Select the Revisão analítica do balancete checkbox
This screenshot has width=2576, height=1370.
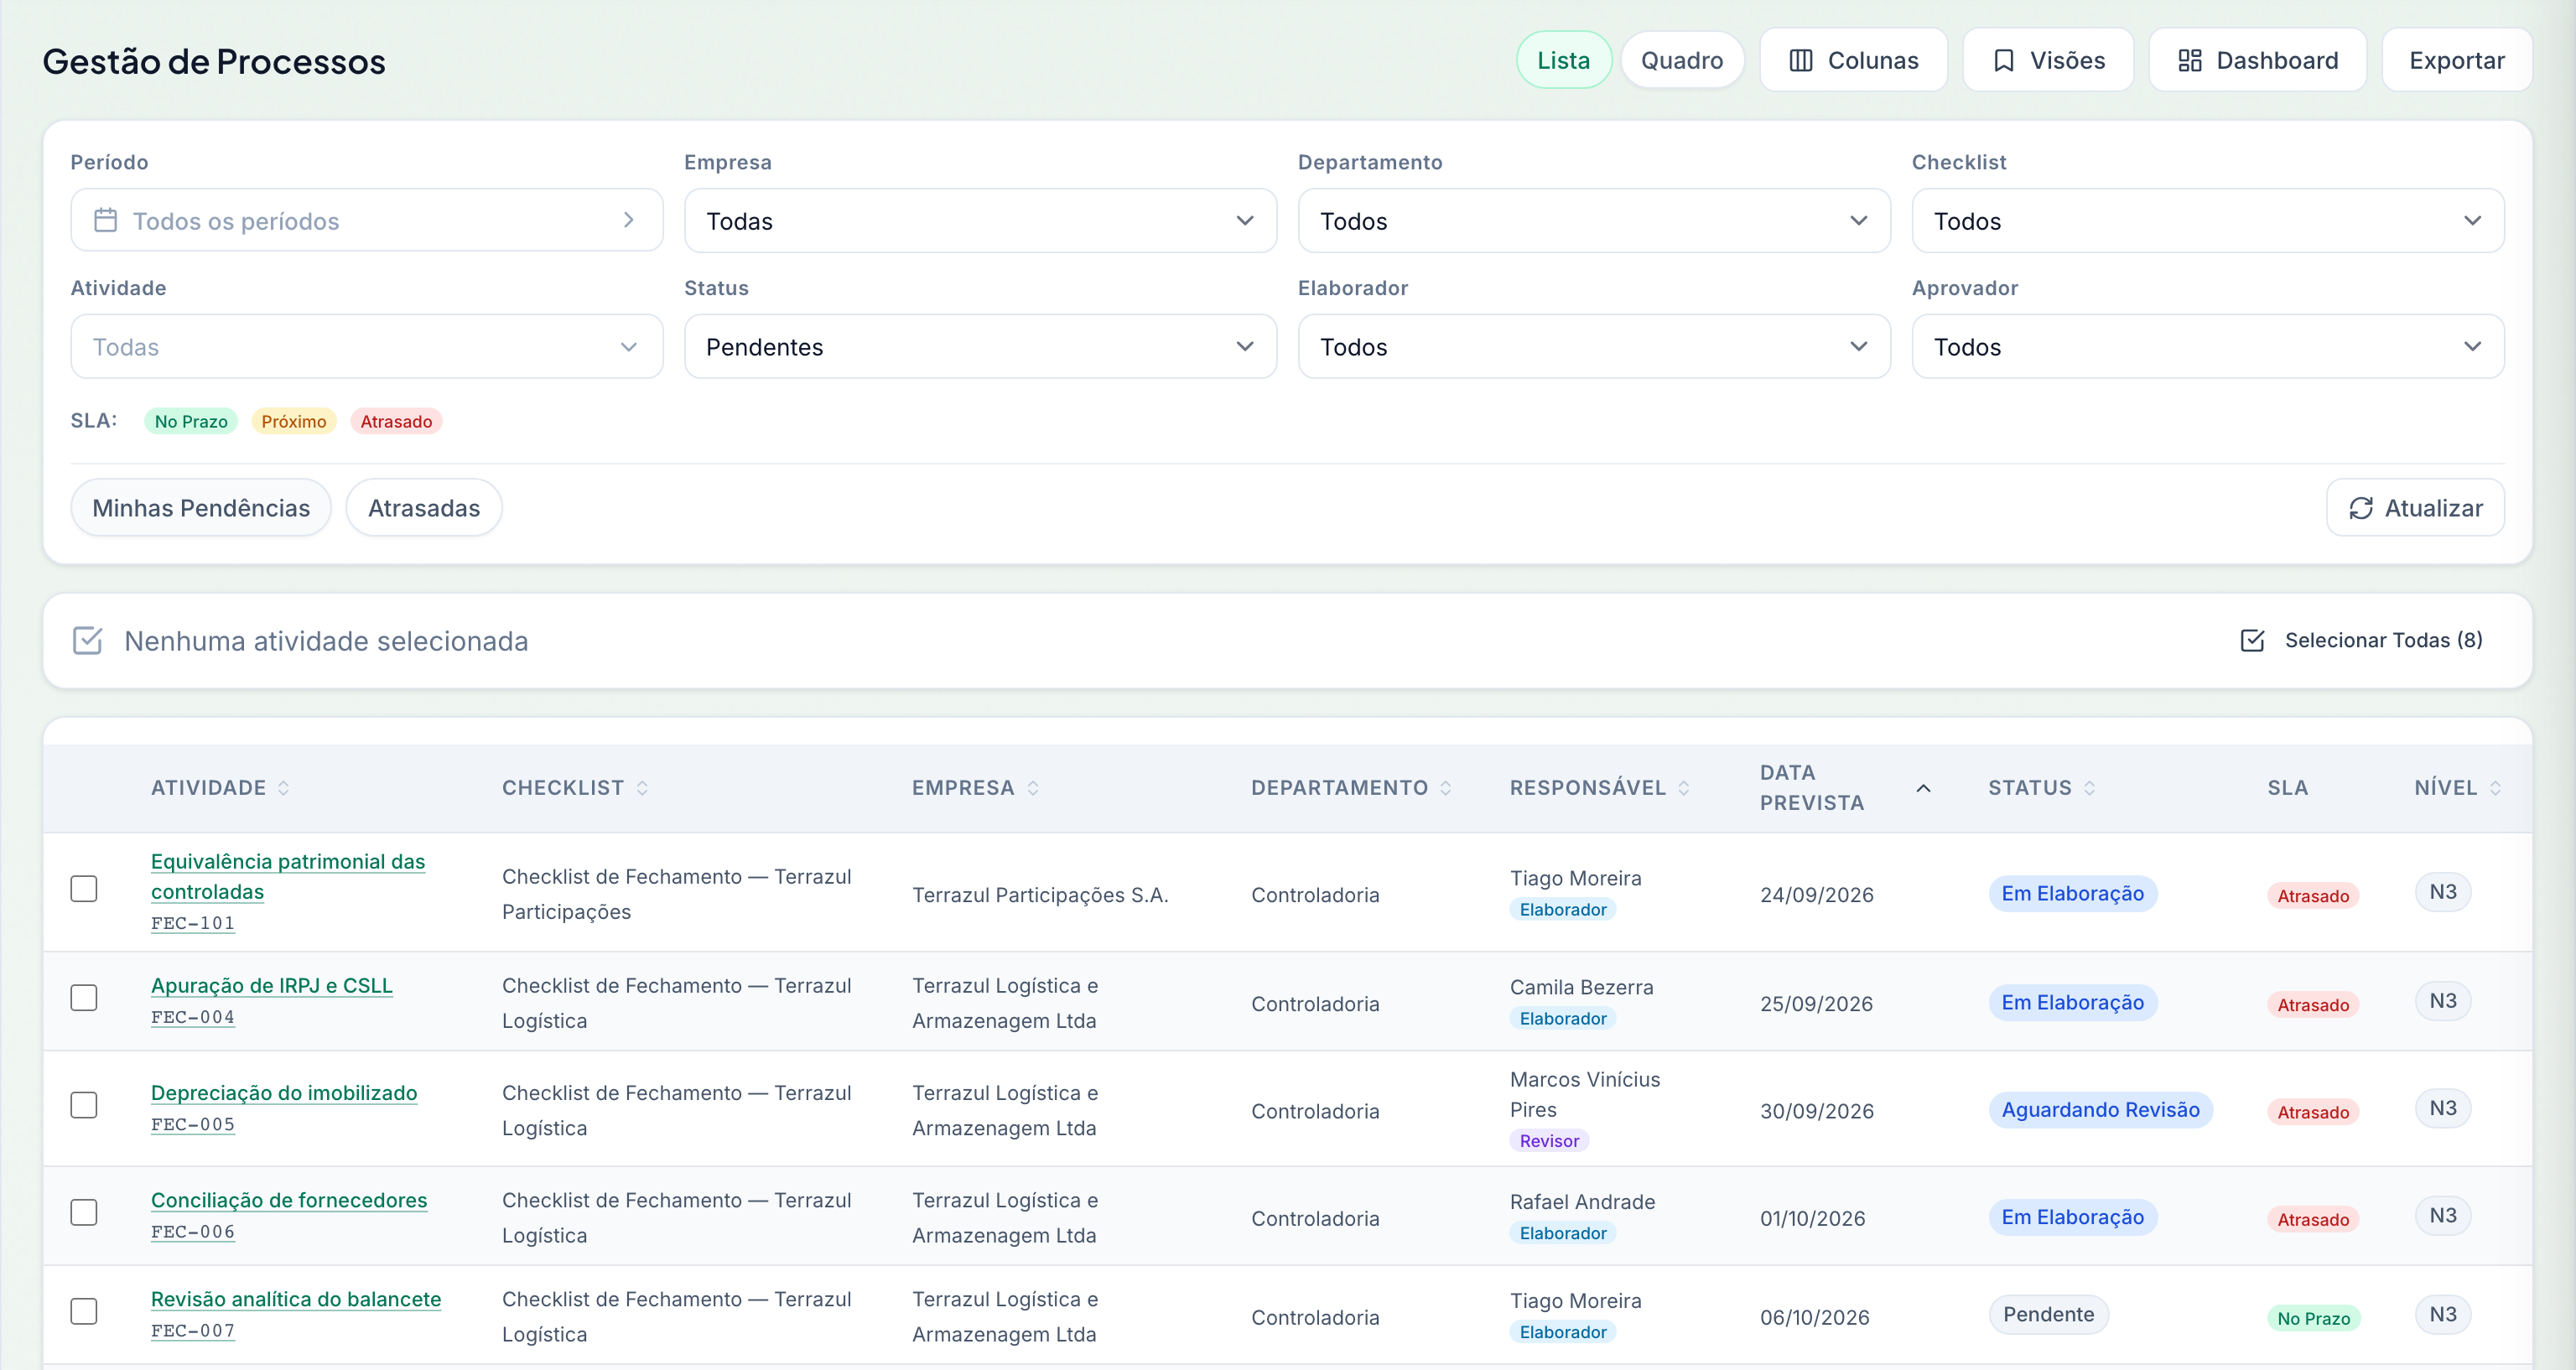[84, 1310]
